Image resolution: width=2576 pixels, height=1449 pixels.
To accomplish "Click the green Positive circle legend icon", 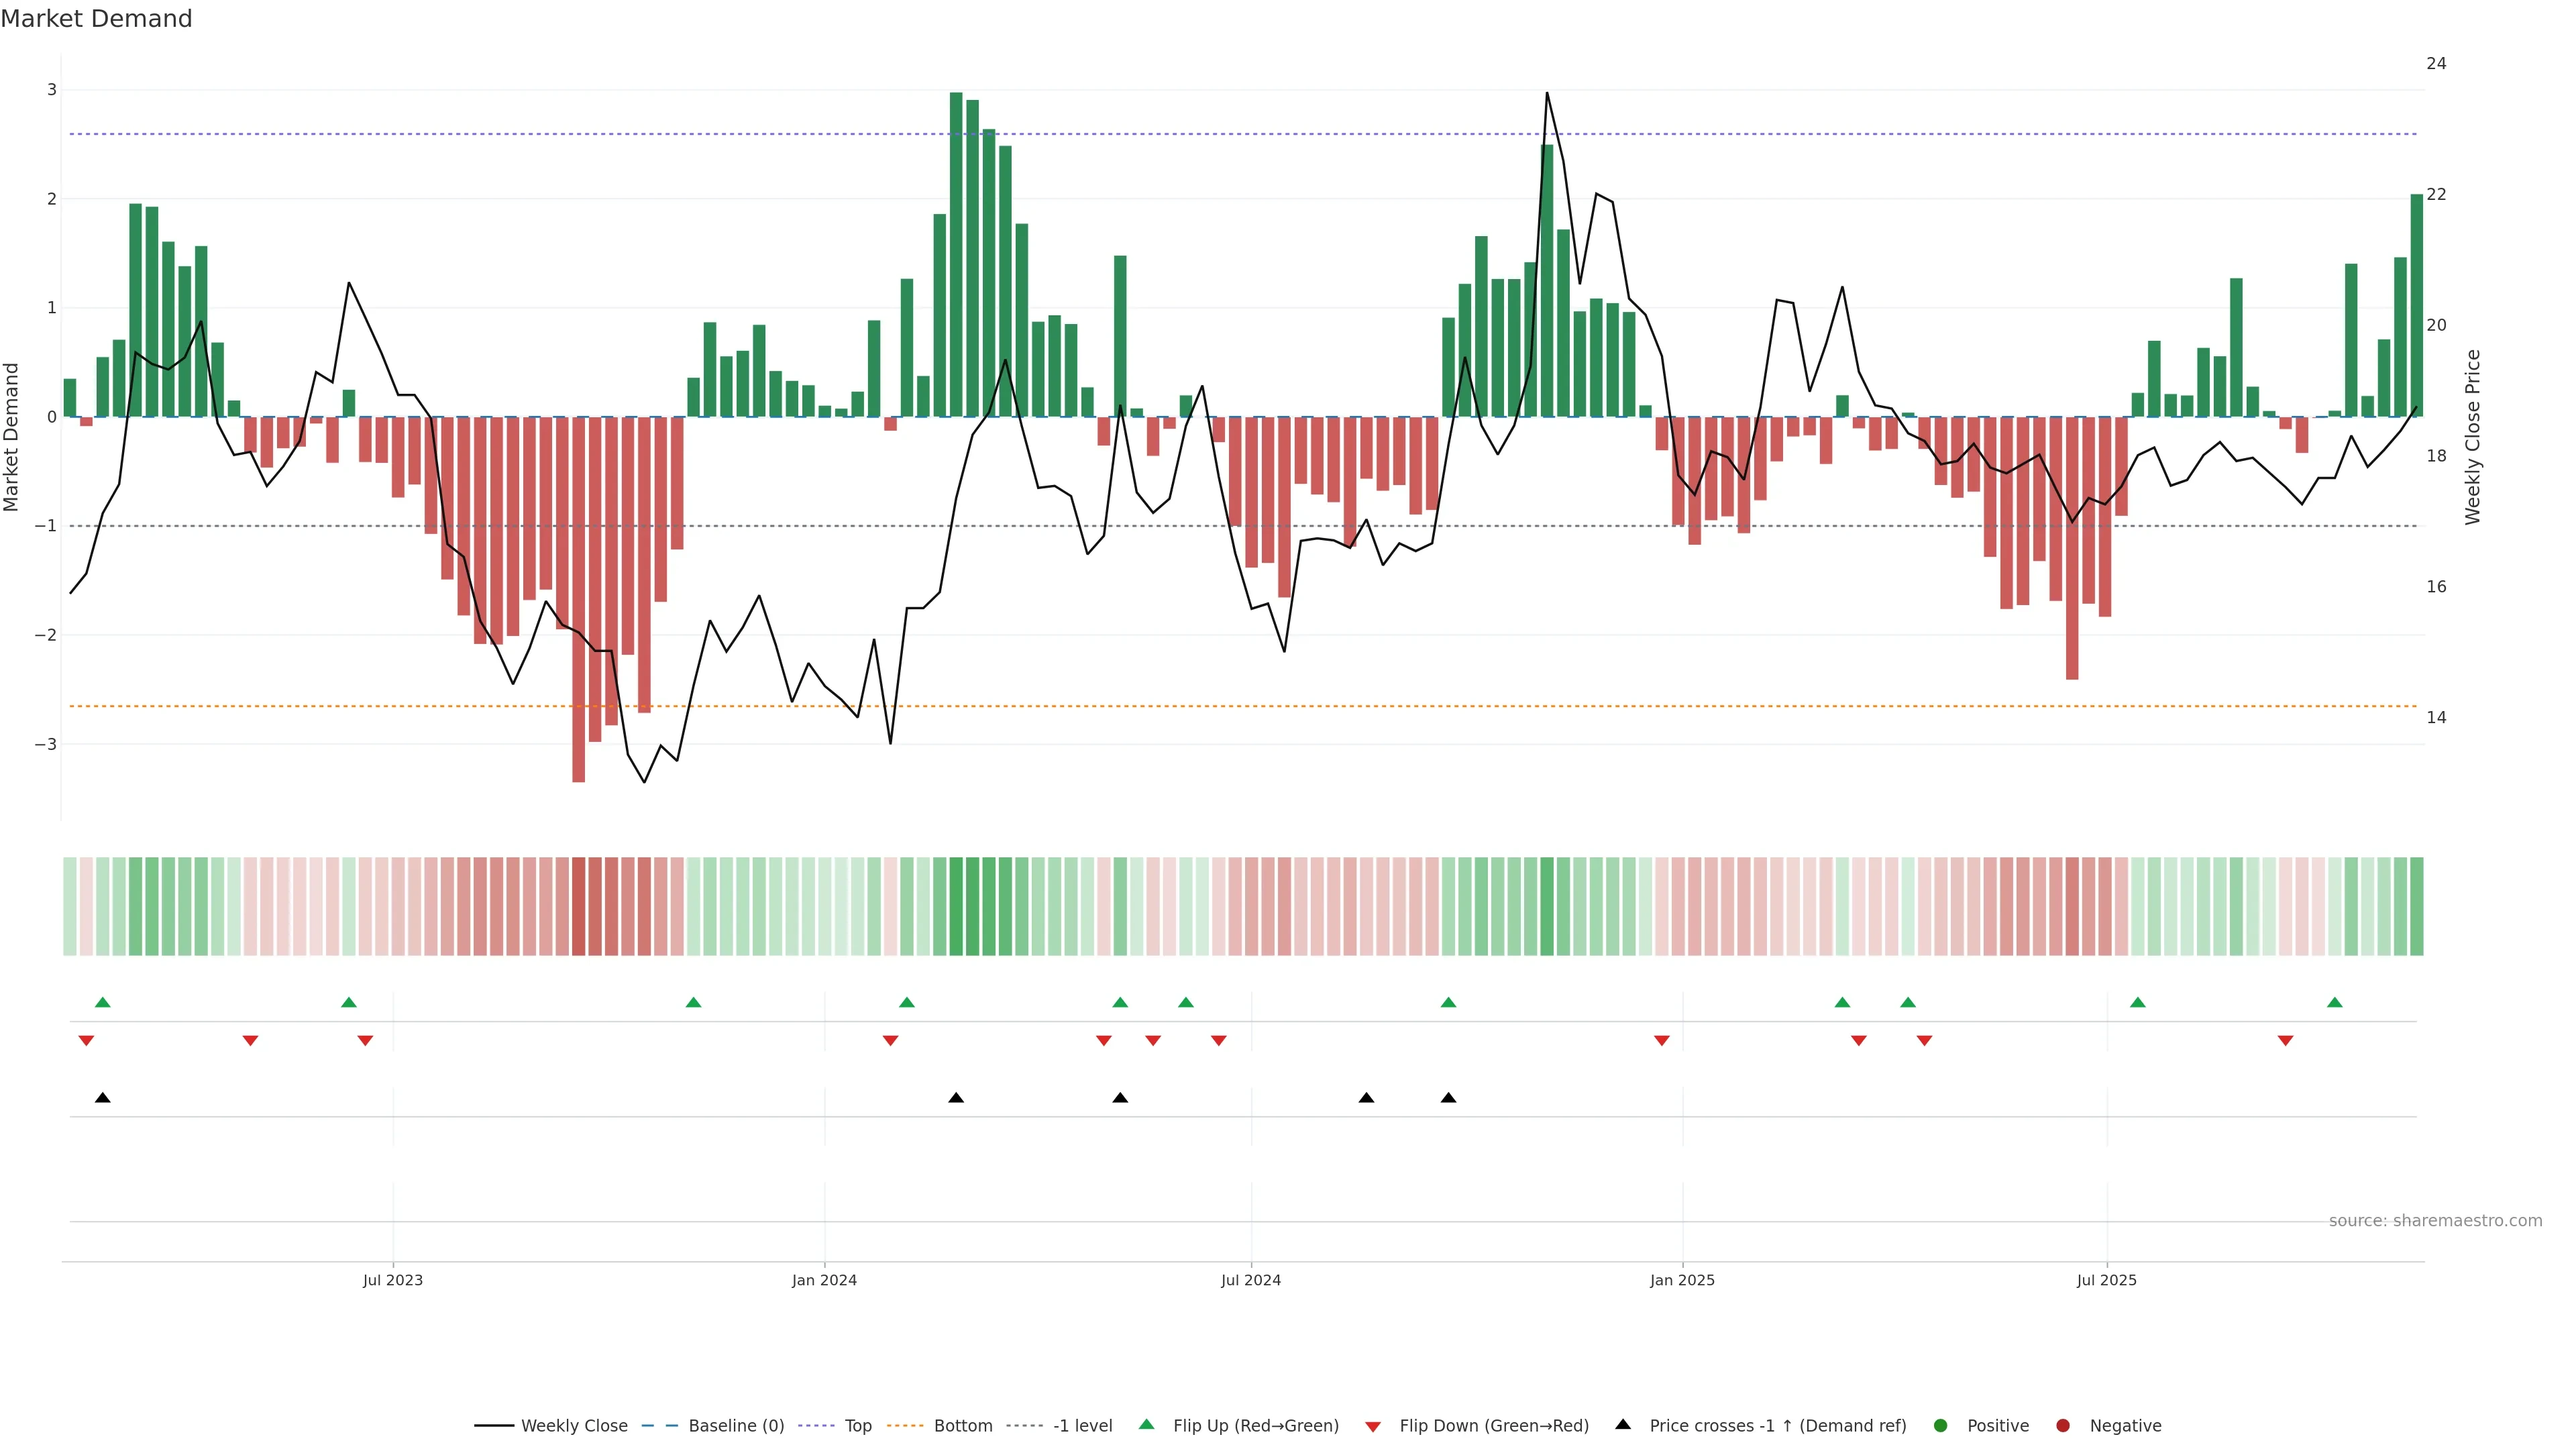I will pyautogui.click(x=1941, y=1426).
